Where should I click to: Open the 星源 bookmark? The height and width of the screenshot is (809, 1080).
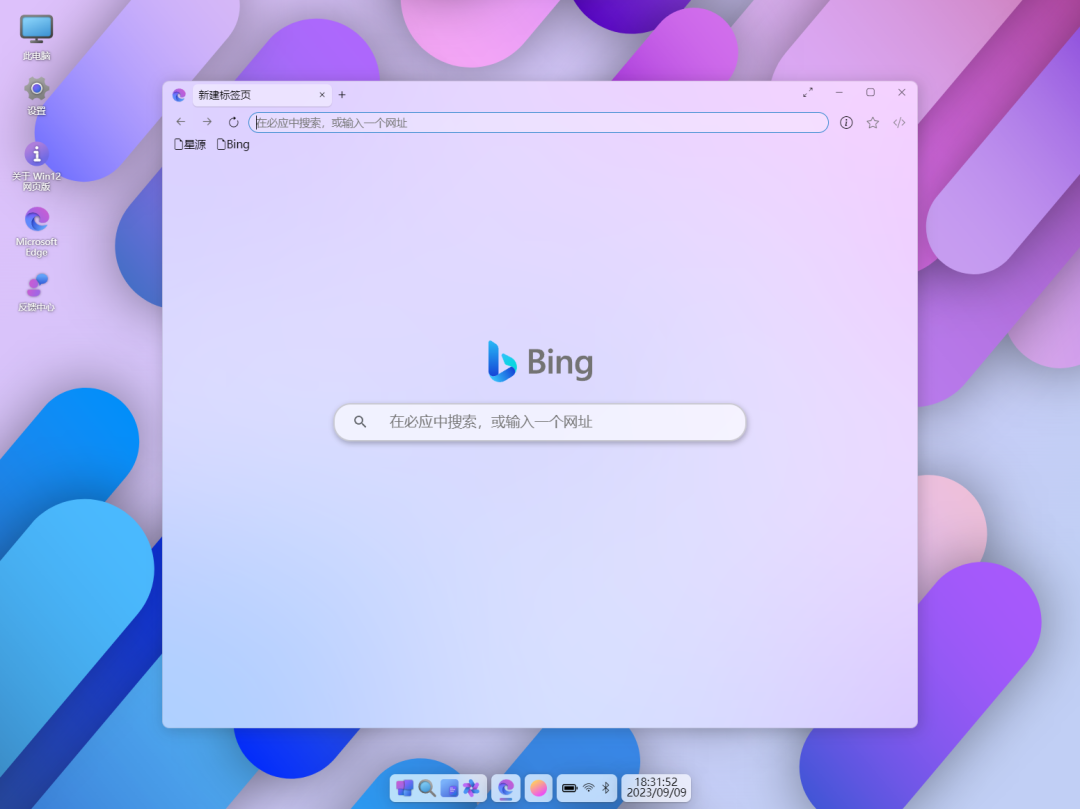tap(189, 145)
